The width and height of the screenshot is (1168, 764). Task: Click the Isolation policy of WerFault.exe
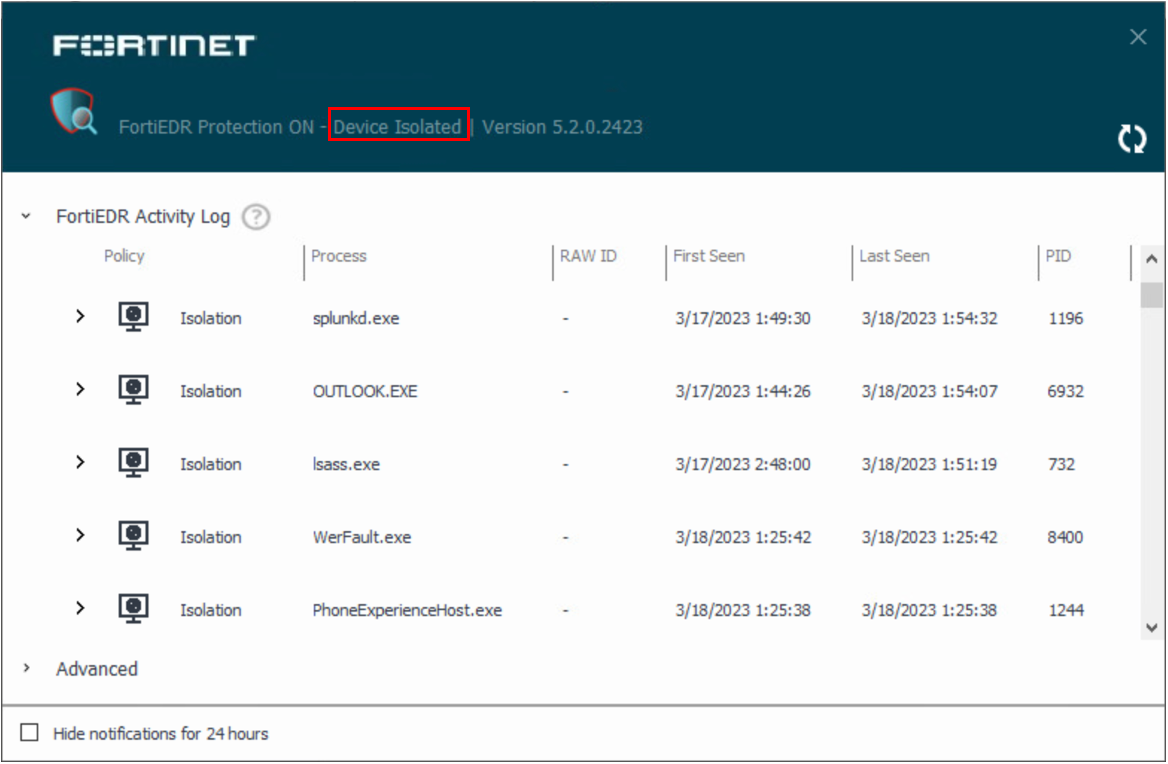pos(211,538)
